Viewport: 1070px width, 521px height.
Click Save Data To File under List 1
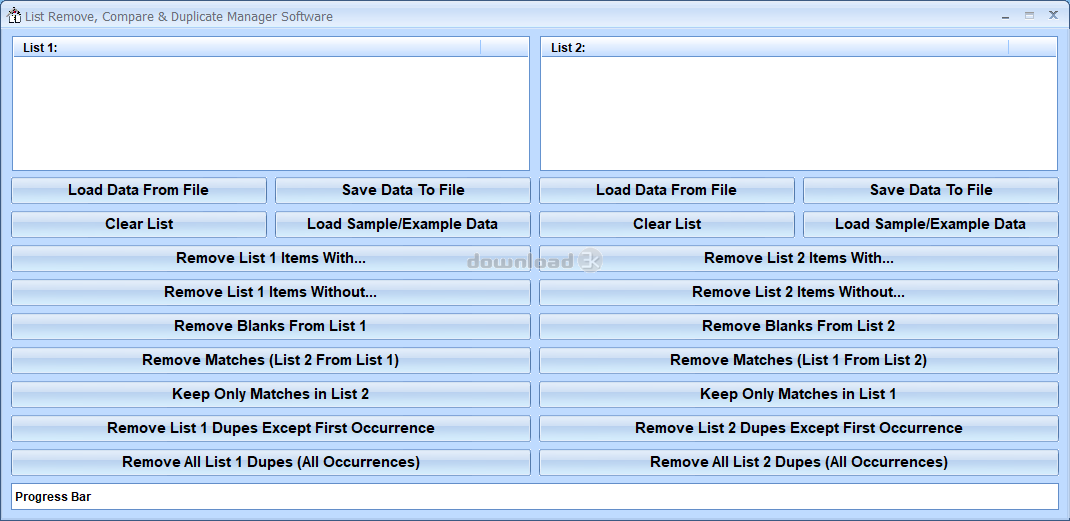[x=403, y=190]
